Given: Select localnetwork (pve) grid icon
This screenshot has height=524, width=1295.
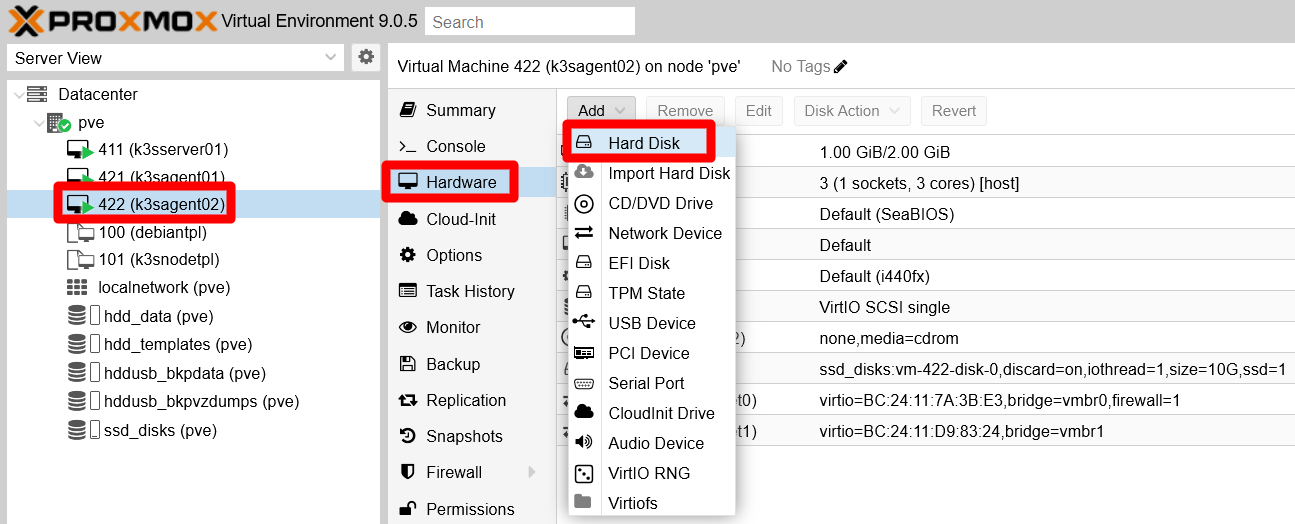Looking at the screenshot, I should point(77,288).
